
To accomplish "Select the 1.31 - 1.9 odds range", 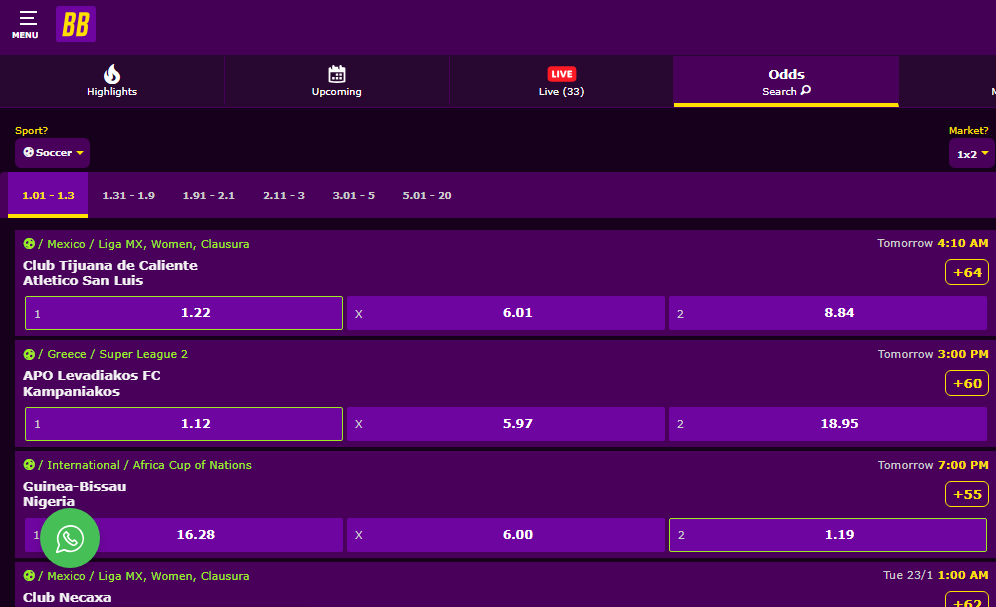I will [128, 196].
